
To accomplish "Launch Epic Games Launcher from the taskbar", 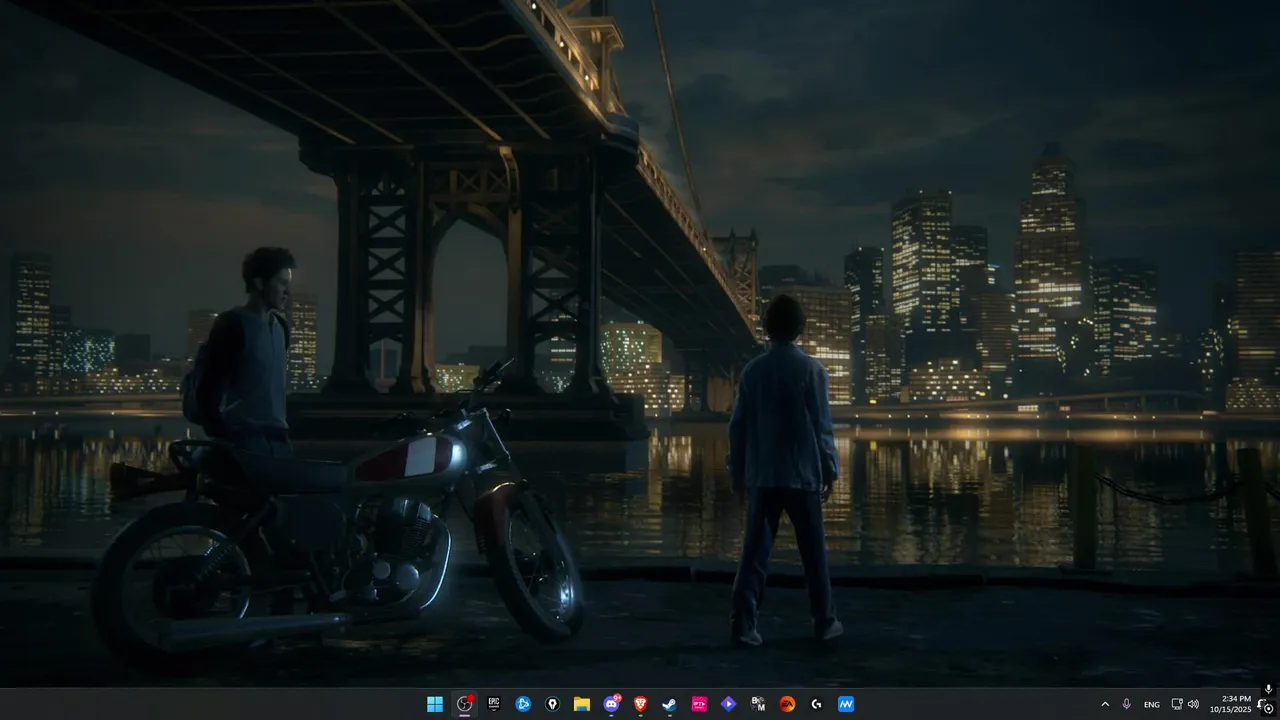I will pyautogui.click(x=494, y=704).
